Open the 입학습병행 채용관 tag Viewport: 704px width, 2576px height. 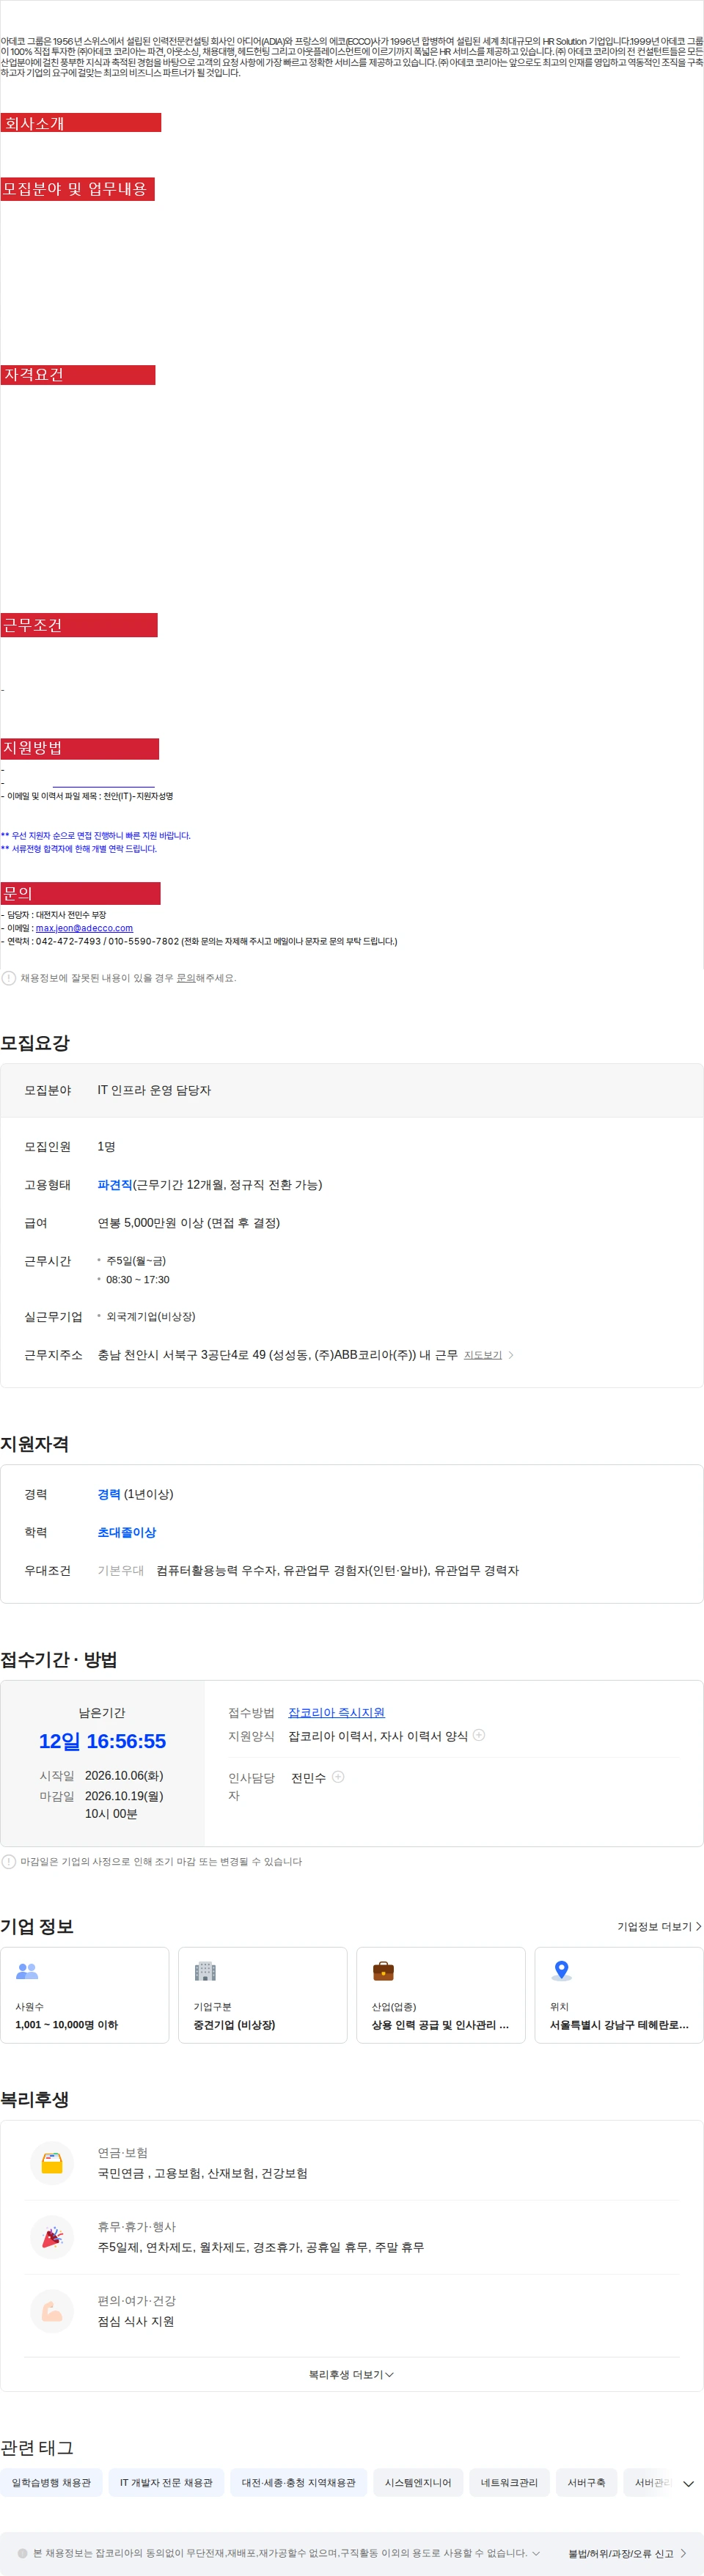(51, 2483)
